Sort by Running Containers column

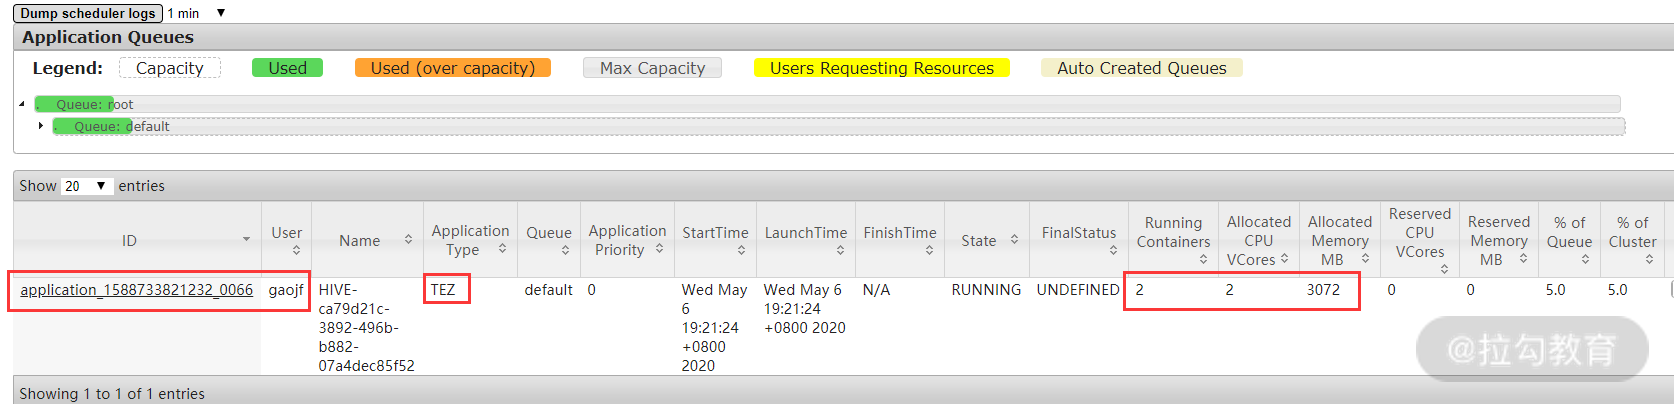[1173, 240]
